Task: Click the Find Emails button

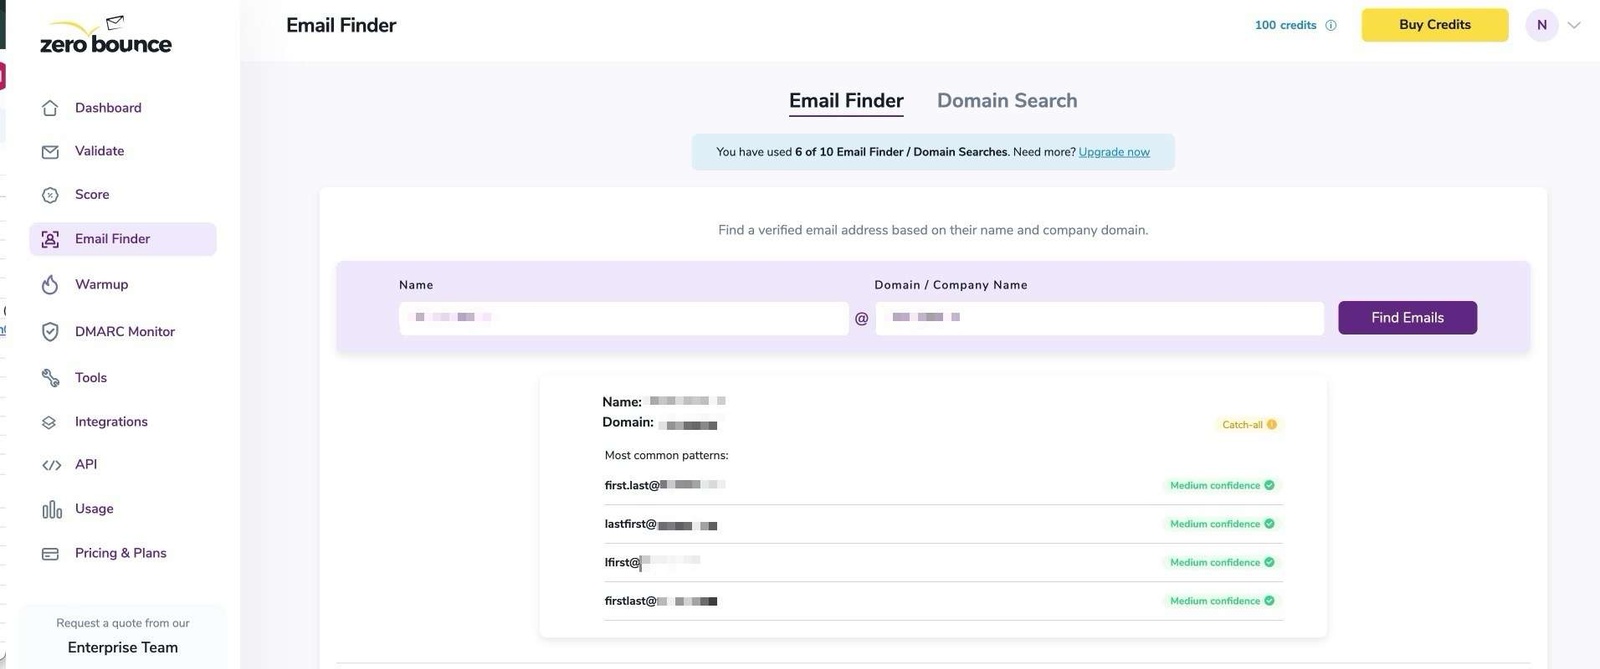Action: (1407, 318)
